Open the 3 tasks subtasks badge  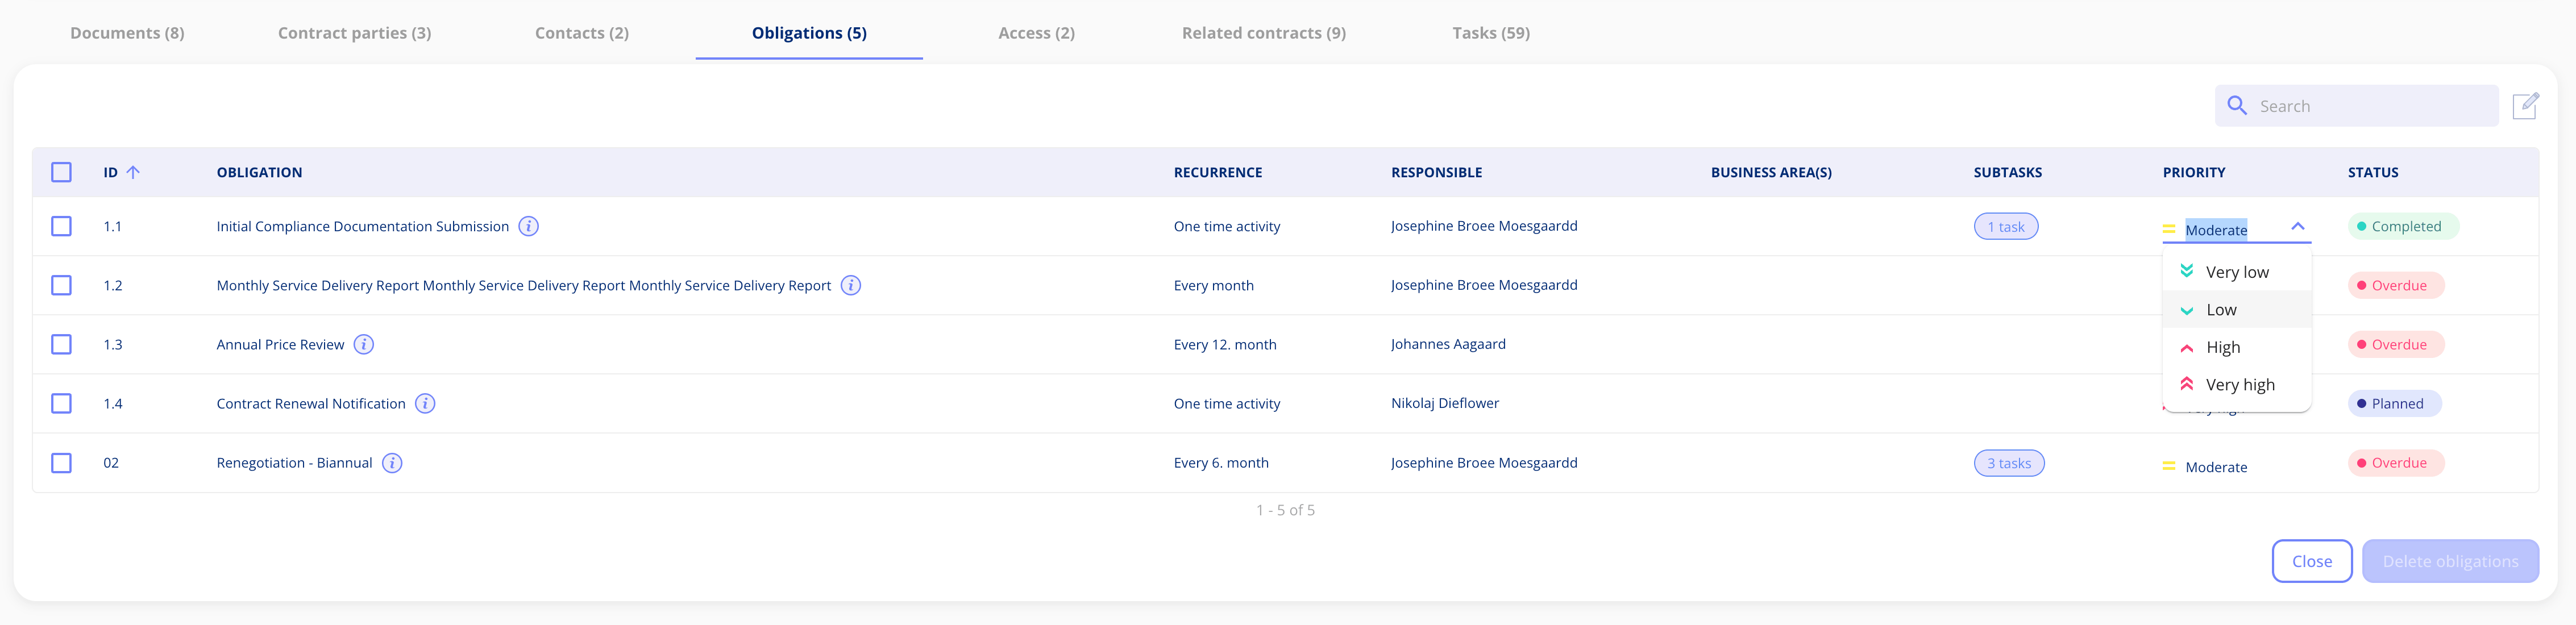click(x=2008, y=463)
